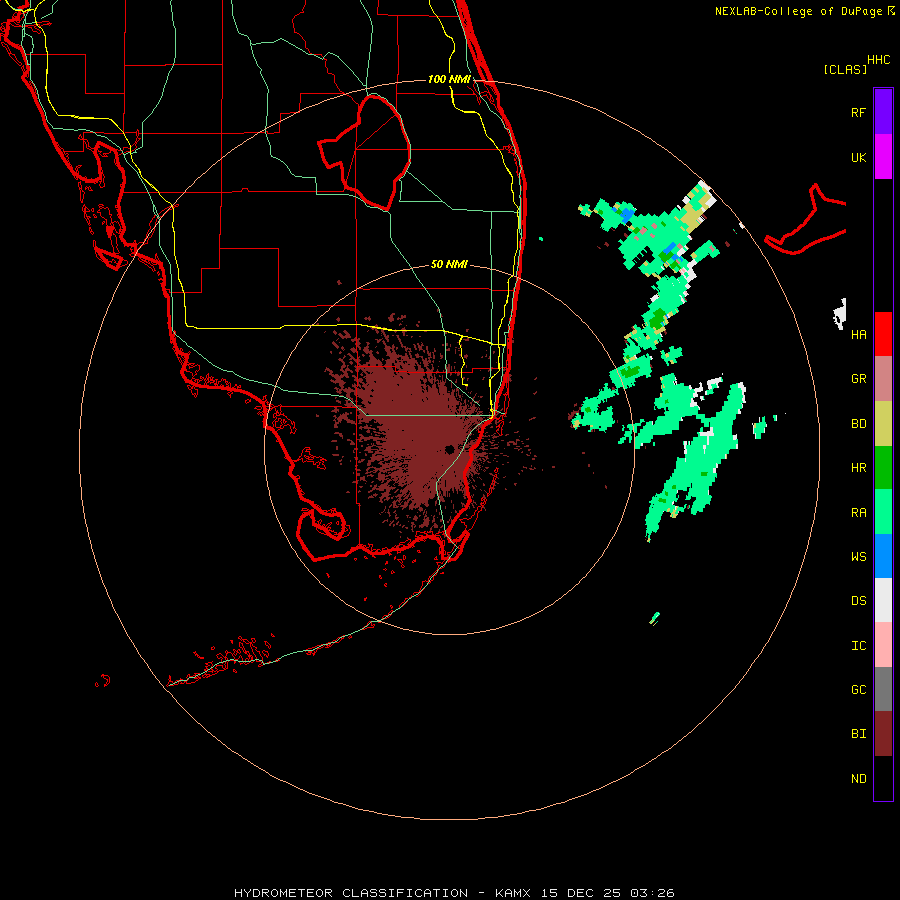
Task: Click the BI brown legend swatch
Action: [x=883, y=734]
